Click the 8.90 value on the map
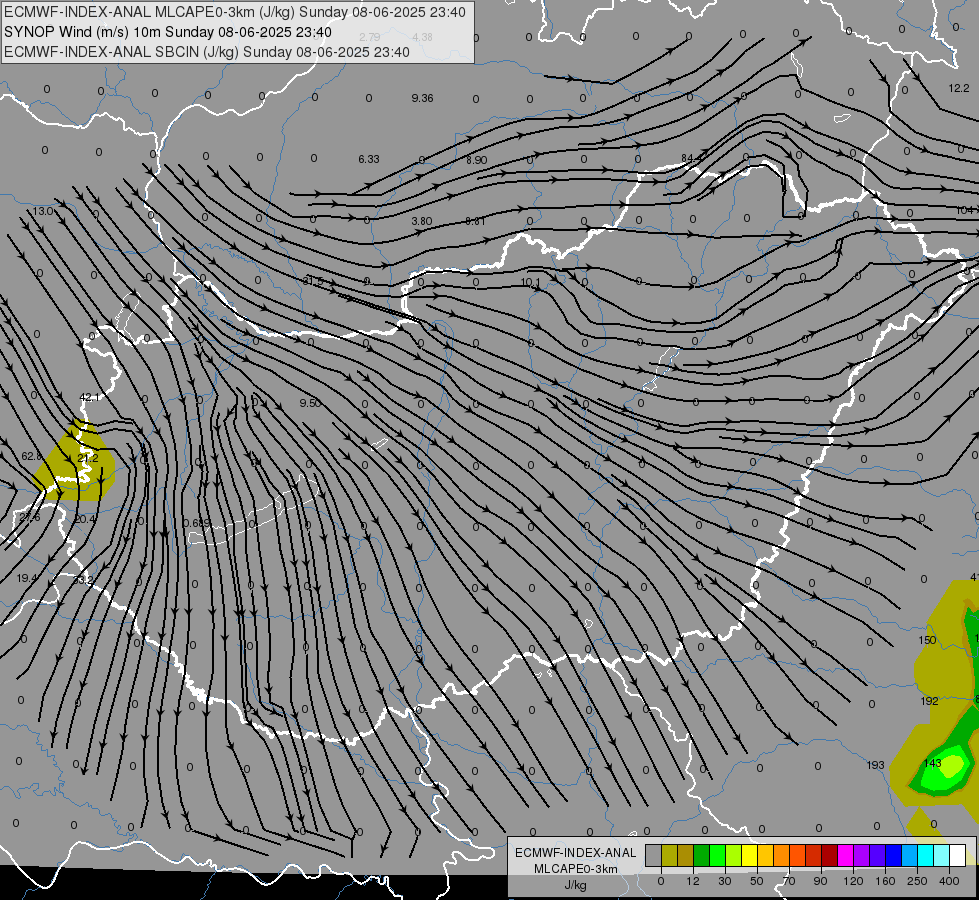 click(x=476, y=160)
